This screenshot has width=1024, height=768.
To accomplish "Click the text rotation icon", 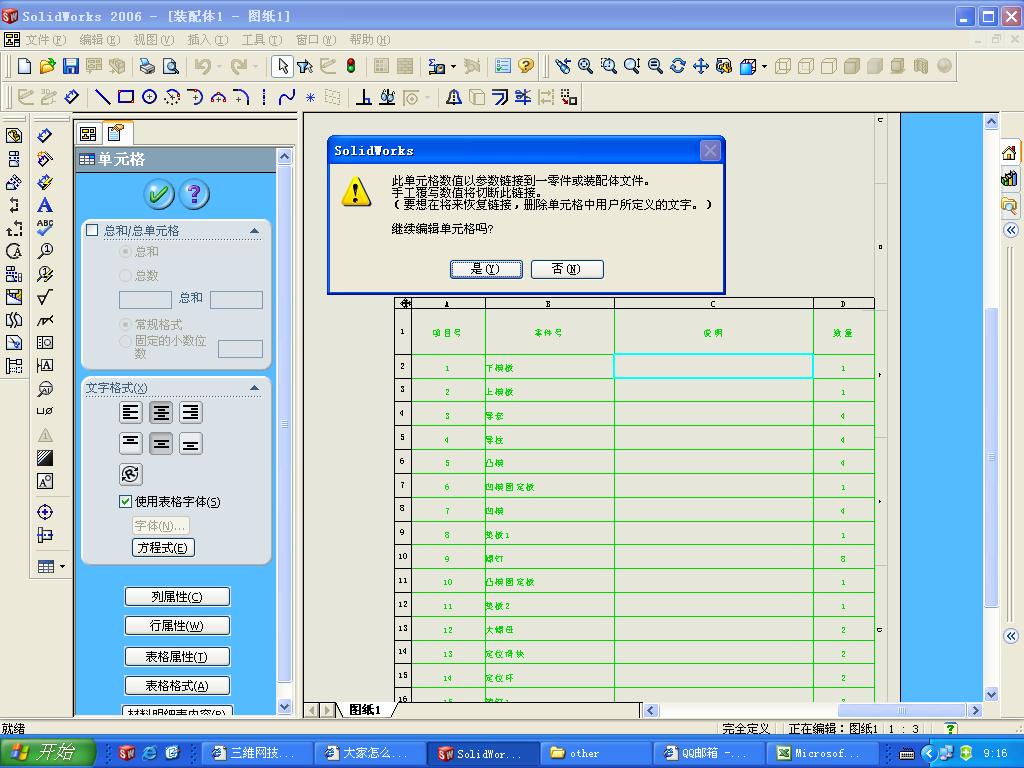I will click(x=131, y=474).
